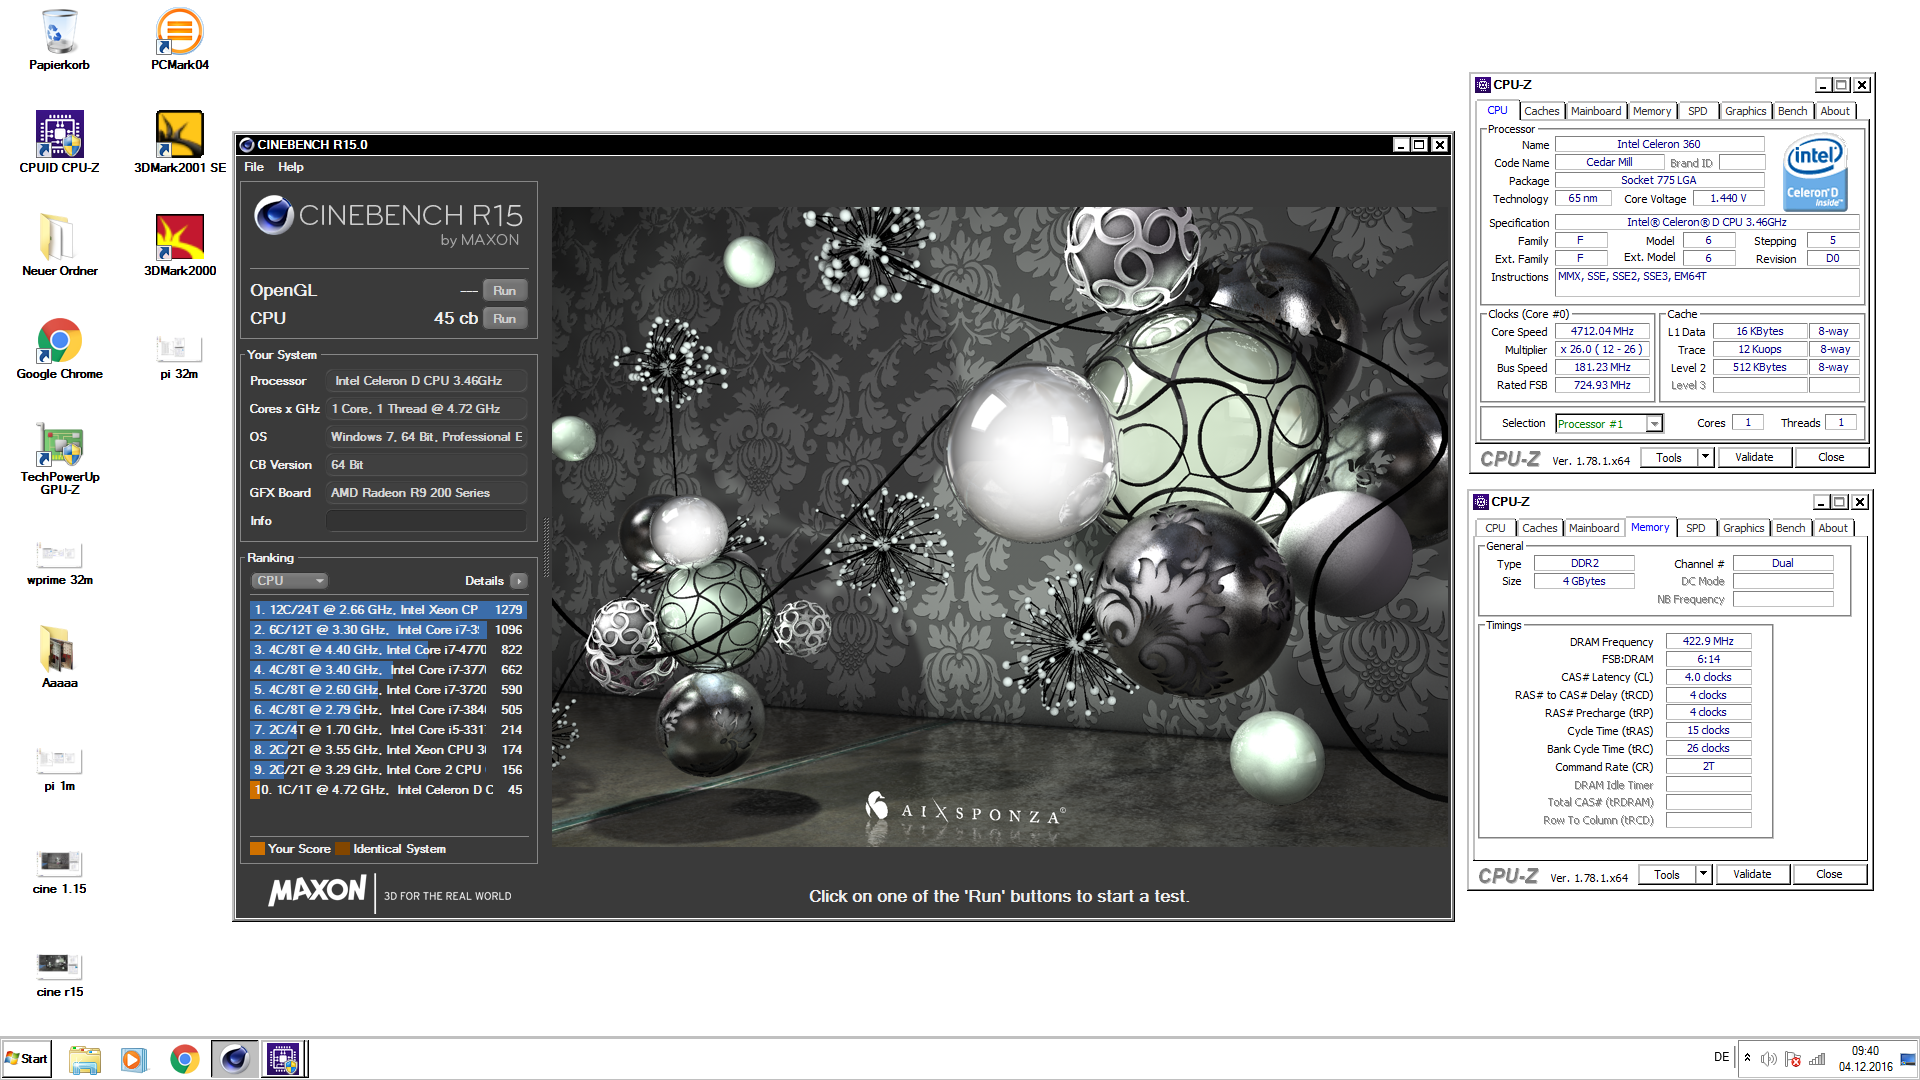Screen dimensions: 1920x1080
Task: Select ranking row 2 Core i7 1096
Action: tap(388, 630)
